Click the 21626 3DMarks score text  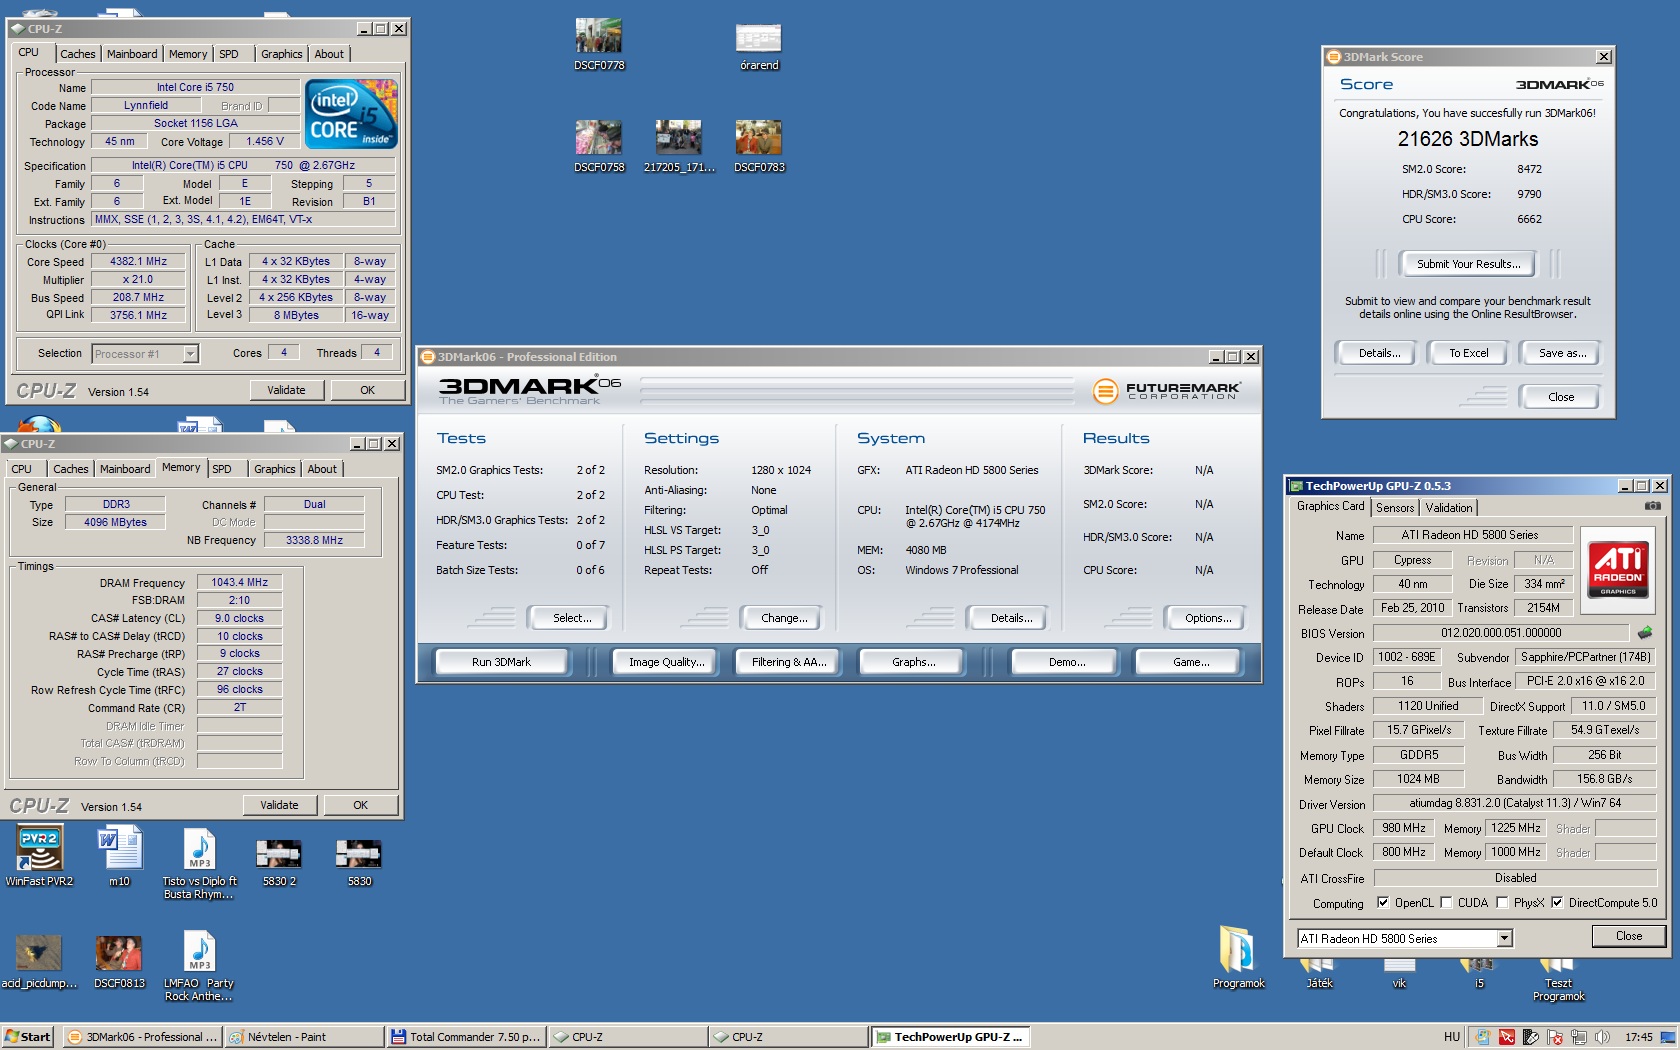coord(1467,139)
